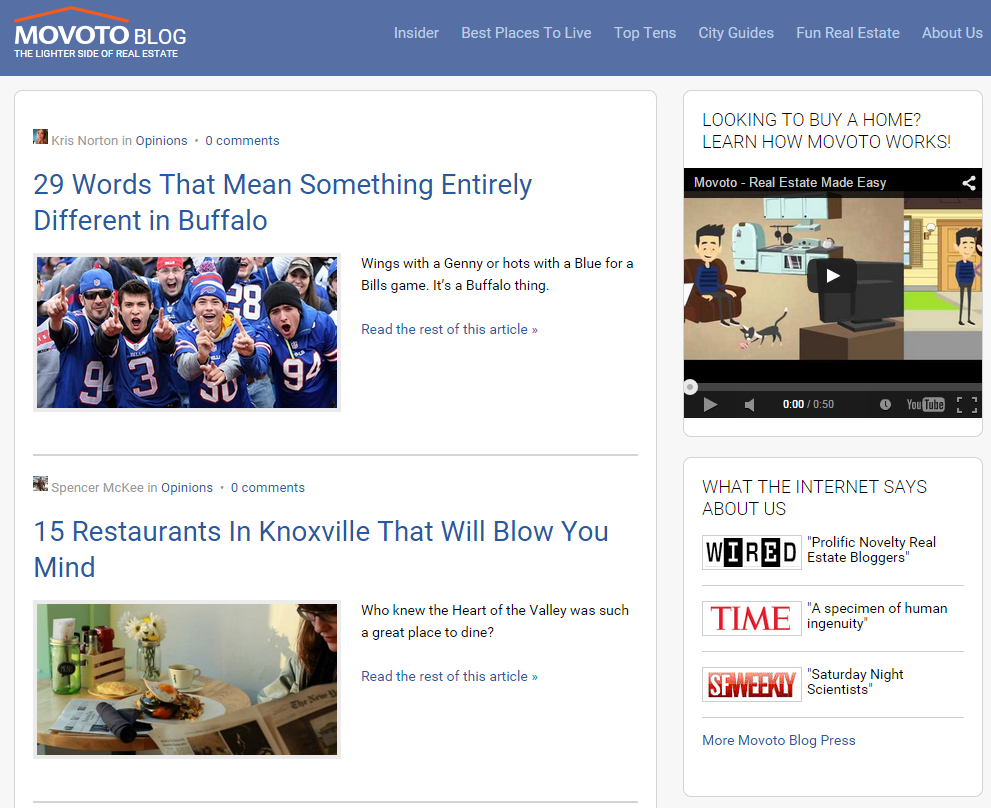Open More Movoto Blog Press link
The image size is (991, 808).
pyautogui.click(x=779, y=740)
